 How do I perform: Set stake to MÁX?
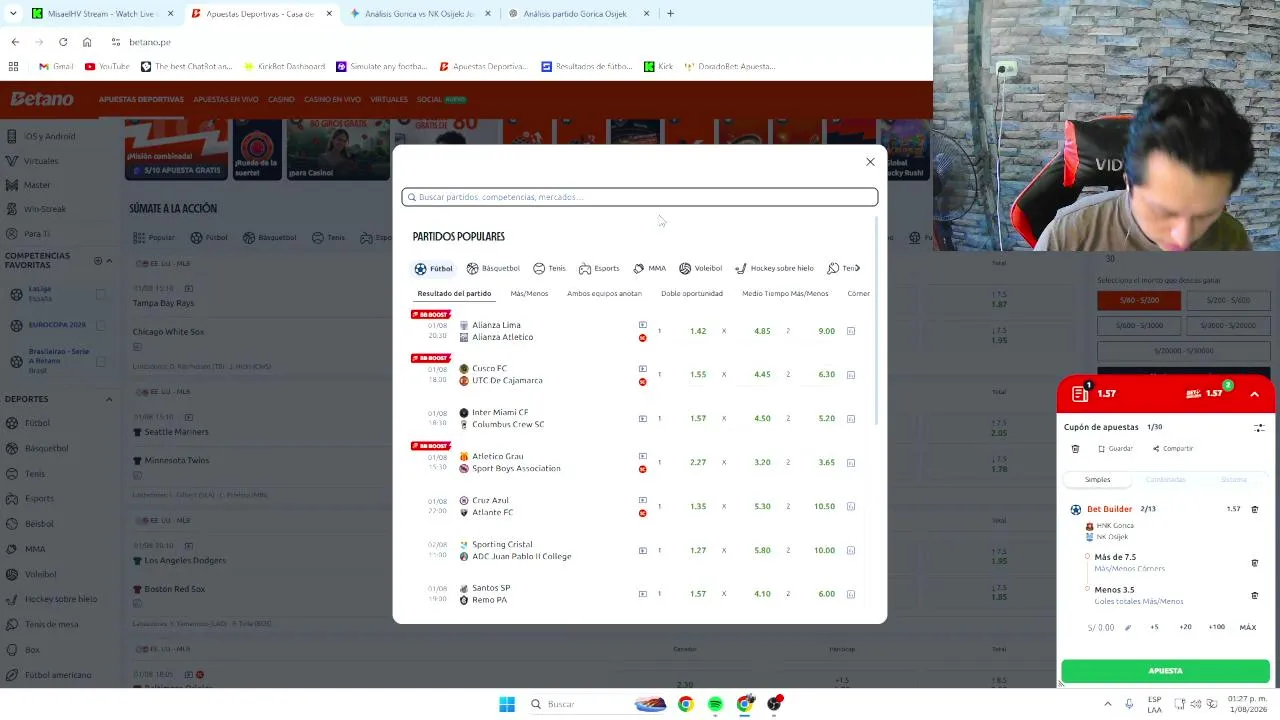(1248, 627)
